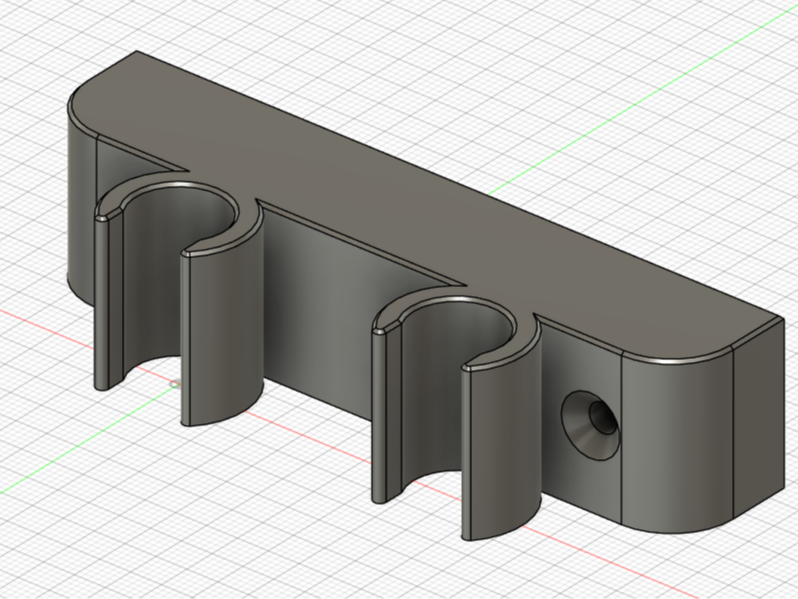Click the countersunk screw hole on the front
798x599 pixels.
590,425
